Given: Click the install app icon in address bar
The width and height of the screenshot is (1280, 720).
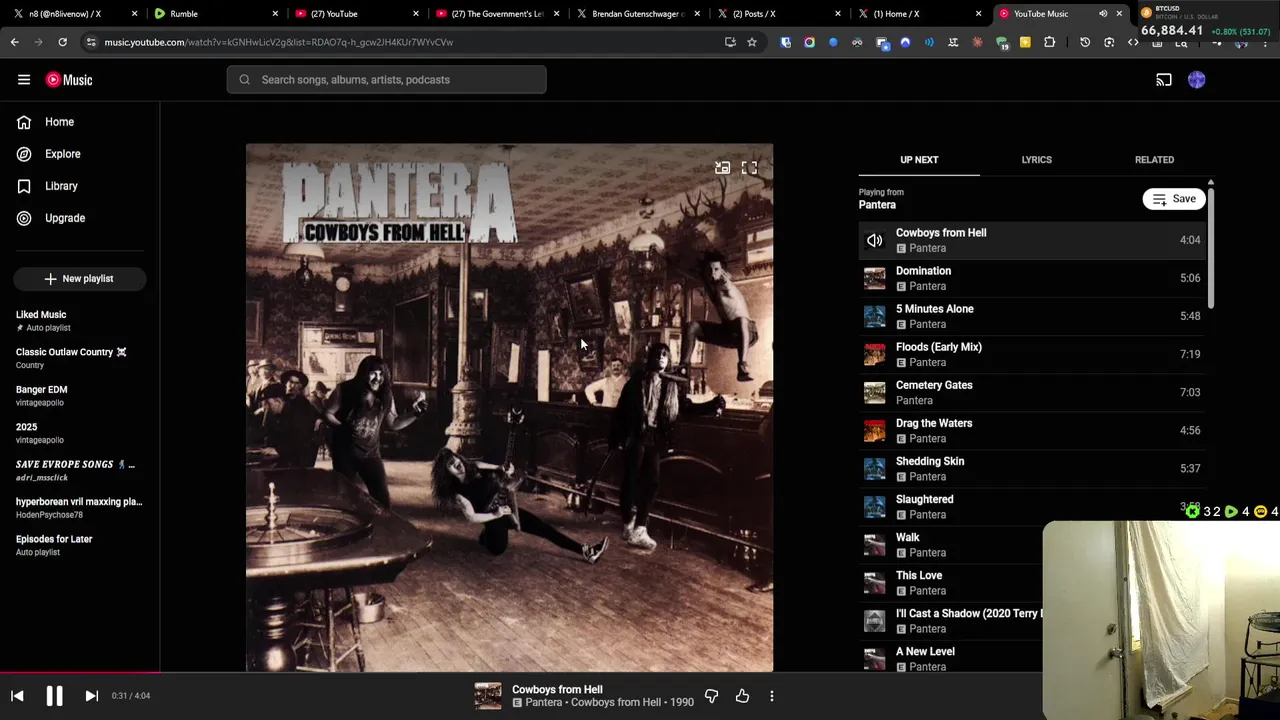Looking at the screenshot, I should coord(730,42).
